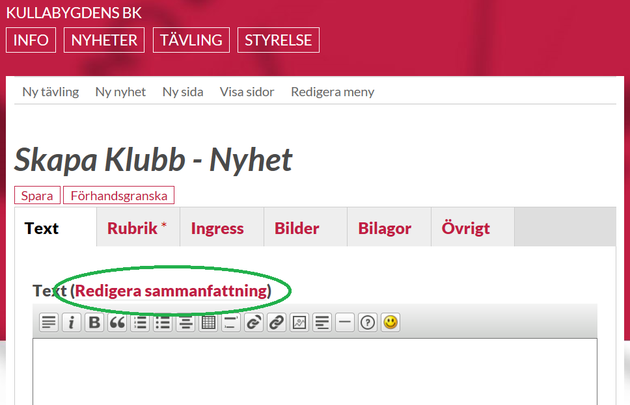Open the smiley emoticon picker

(x=390, y=323)
